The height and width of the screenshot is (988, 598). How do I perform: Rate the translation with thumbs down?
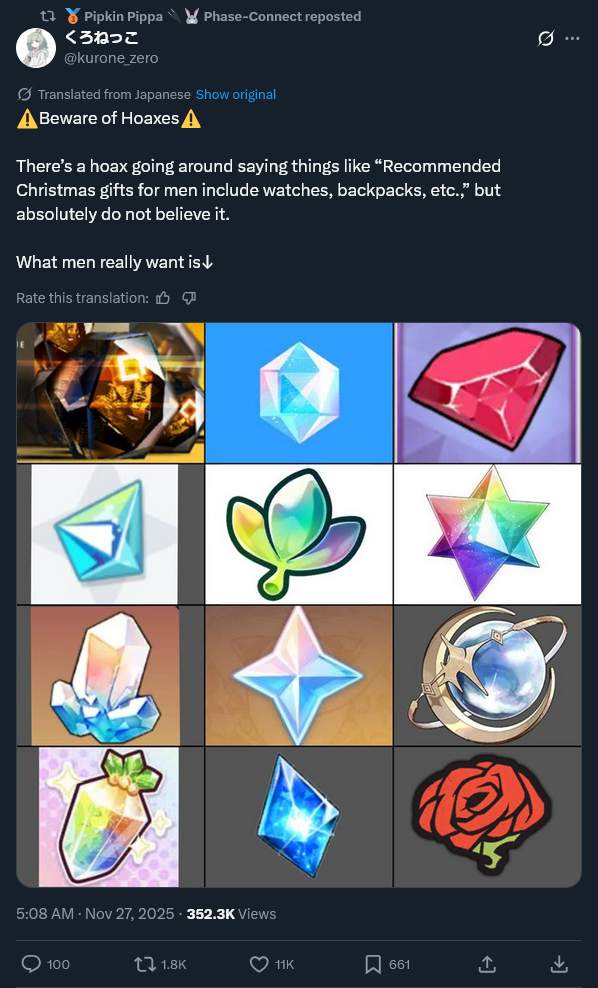189,298
